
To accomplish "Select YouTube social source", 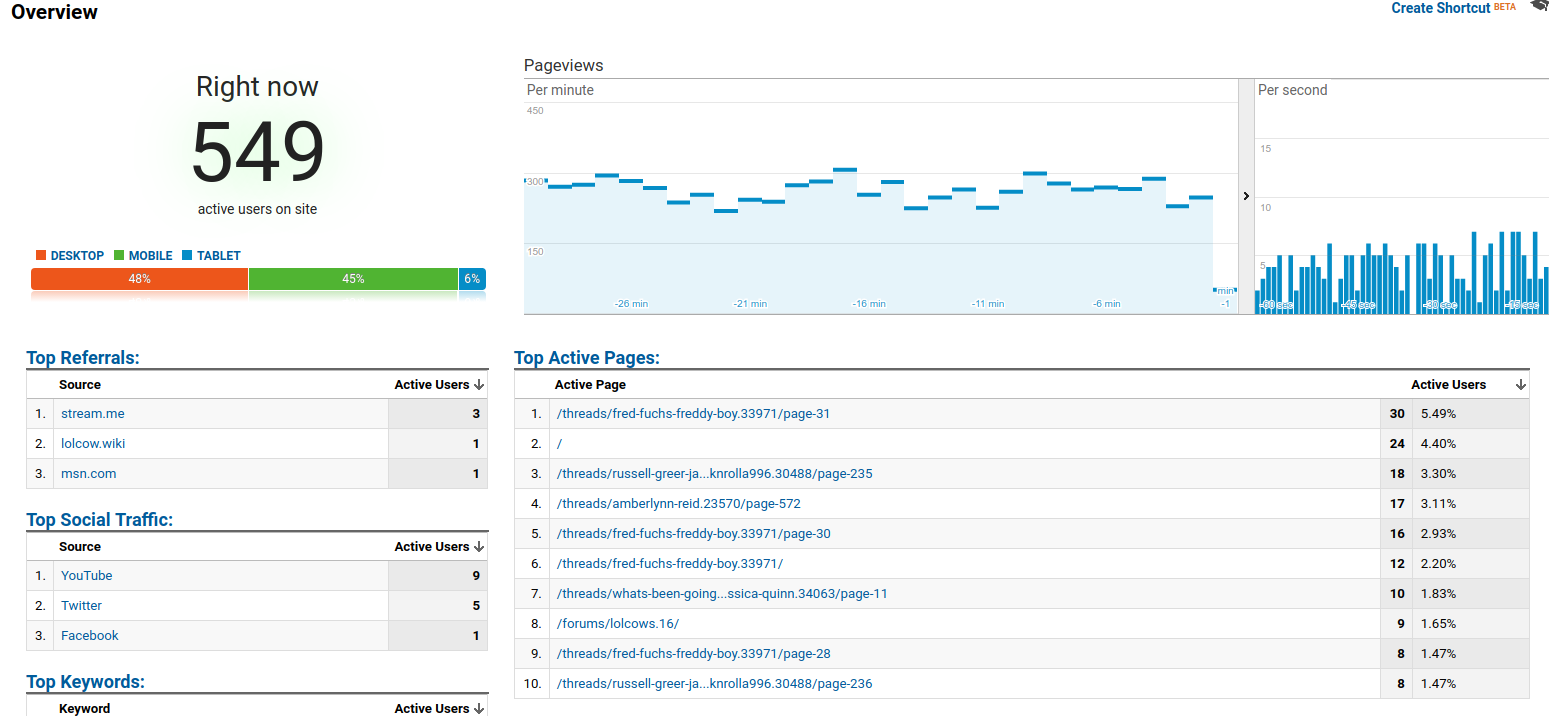I will (x=87, y=576).
